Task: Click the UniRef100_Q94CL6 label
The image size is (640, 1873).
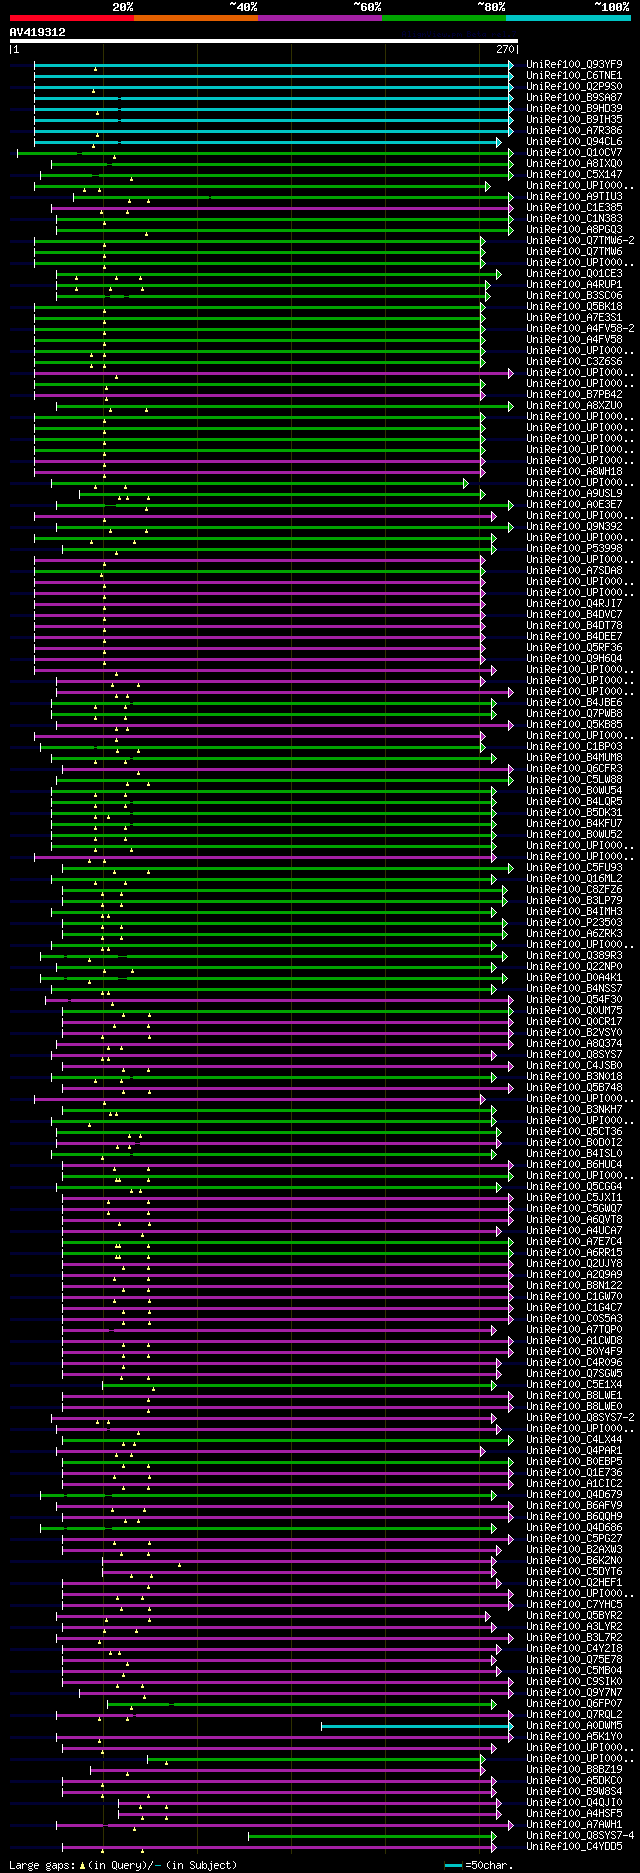Action: click(x=574, y=141)
